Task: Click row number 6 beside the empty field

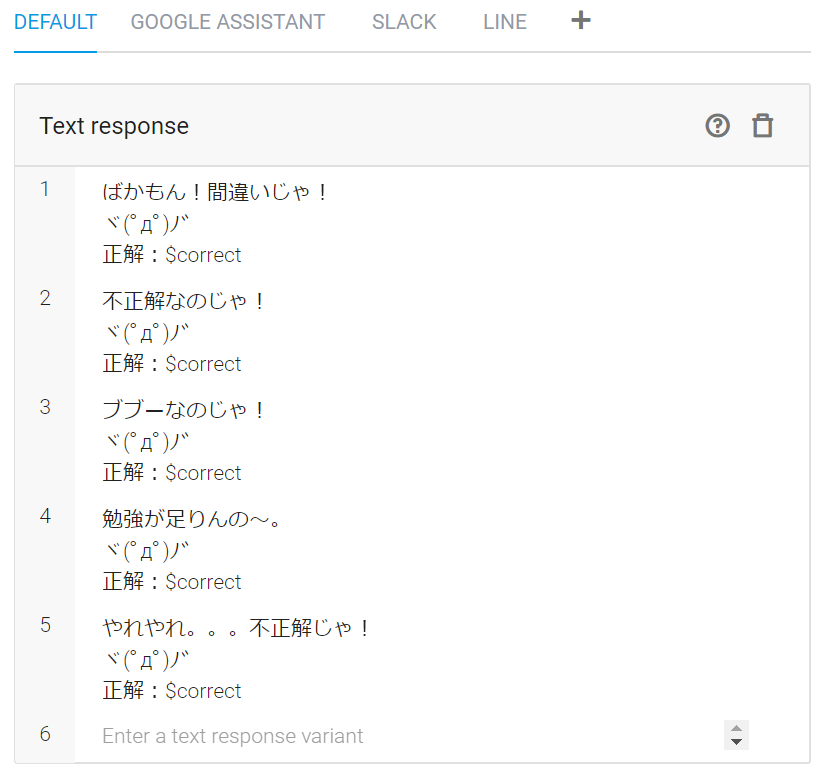Action: 45,734
